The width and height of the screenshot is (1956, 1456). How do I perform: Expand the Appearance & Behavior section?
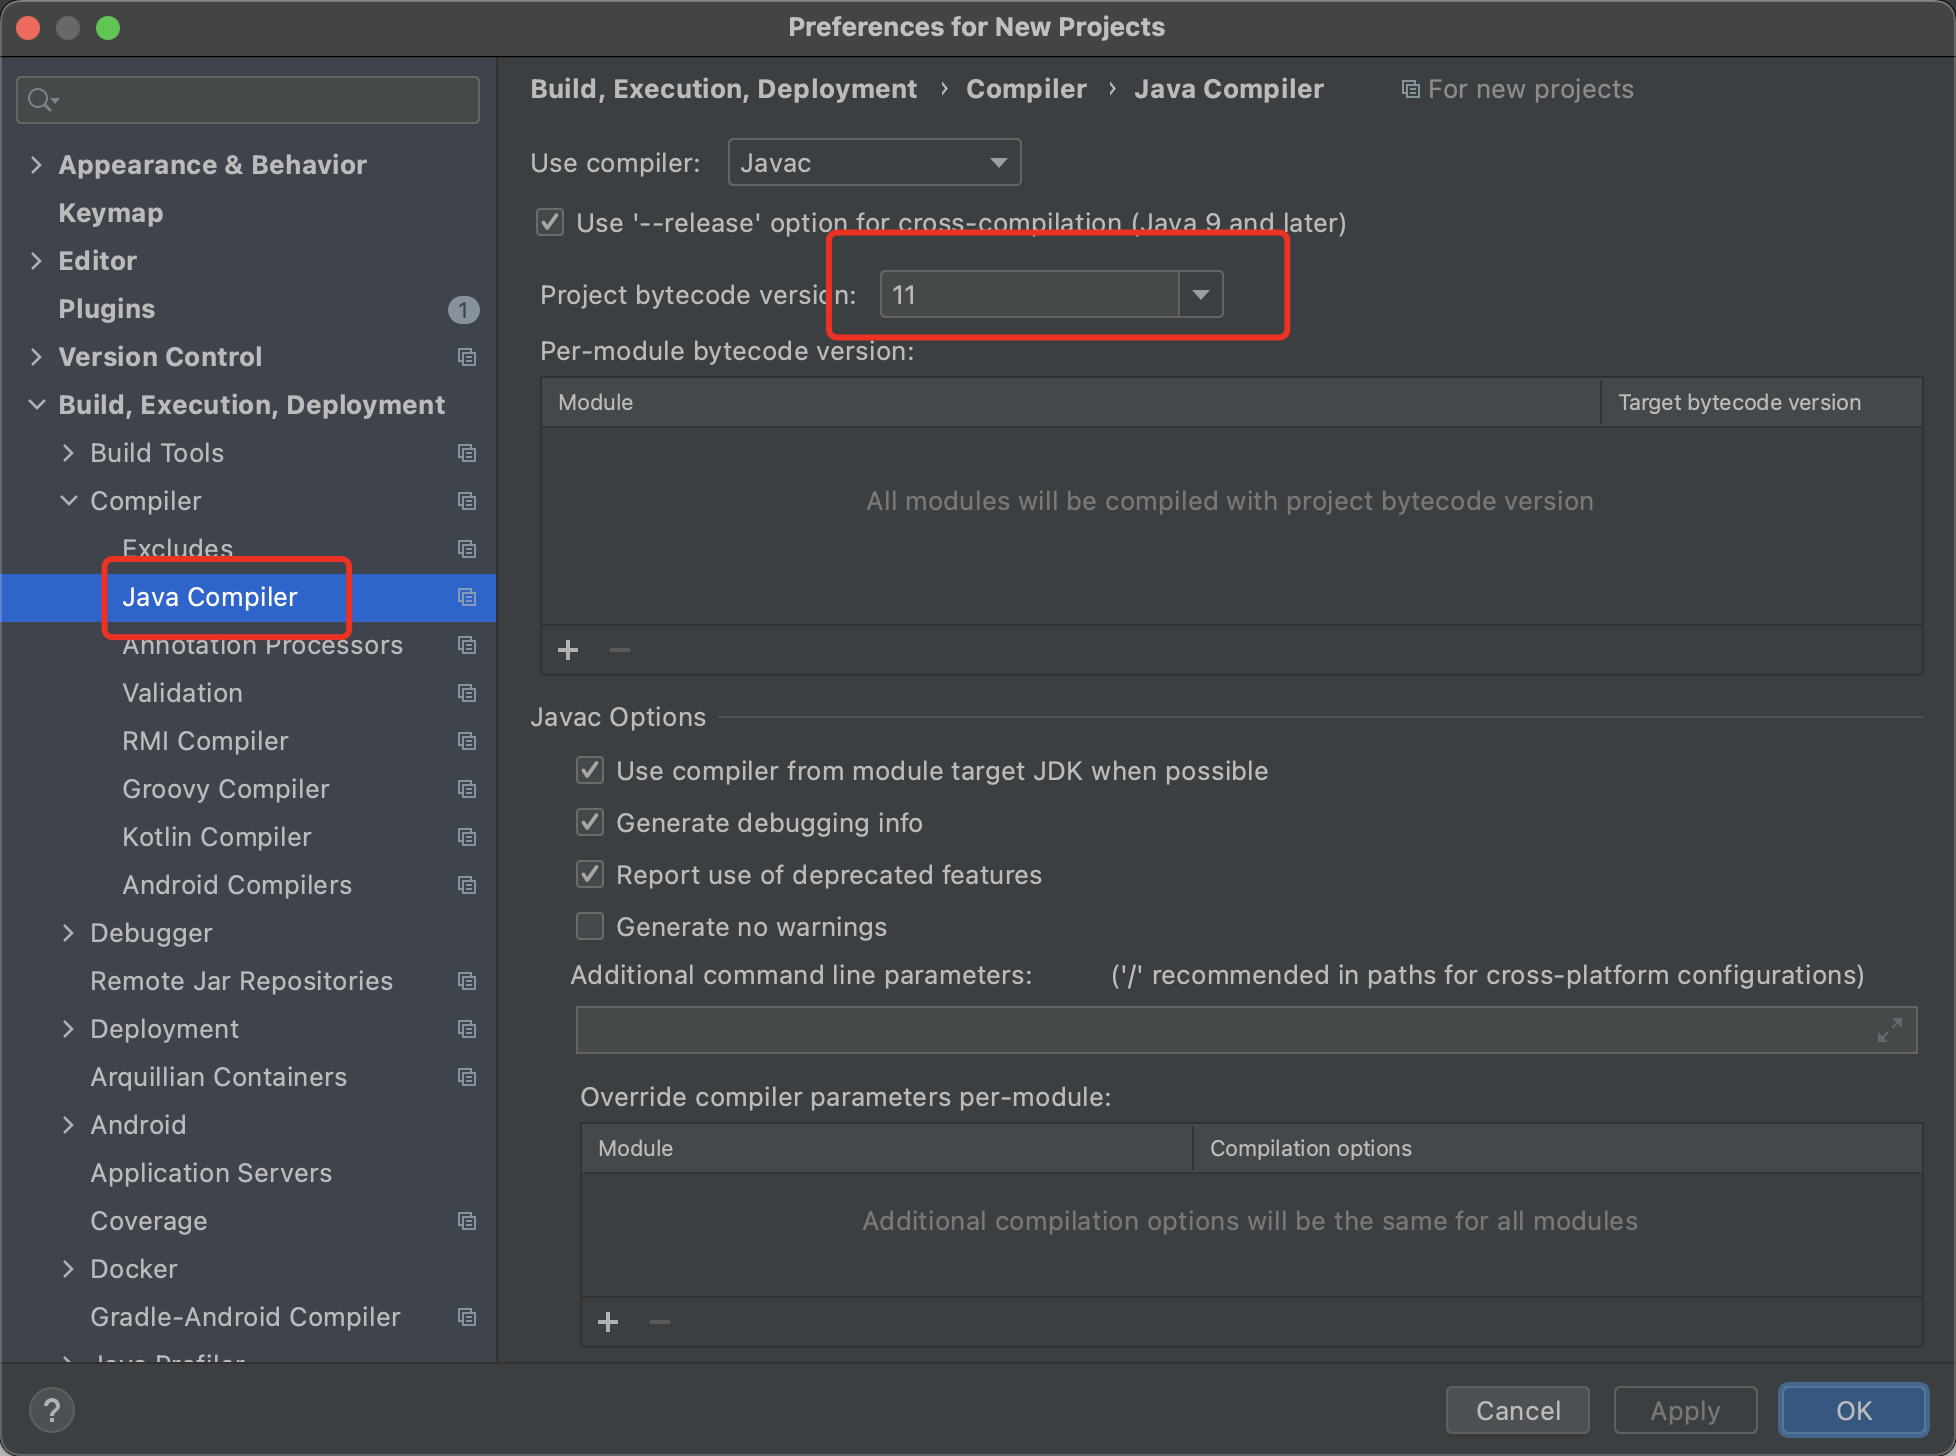coord(37,165)
